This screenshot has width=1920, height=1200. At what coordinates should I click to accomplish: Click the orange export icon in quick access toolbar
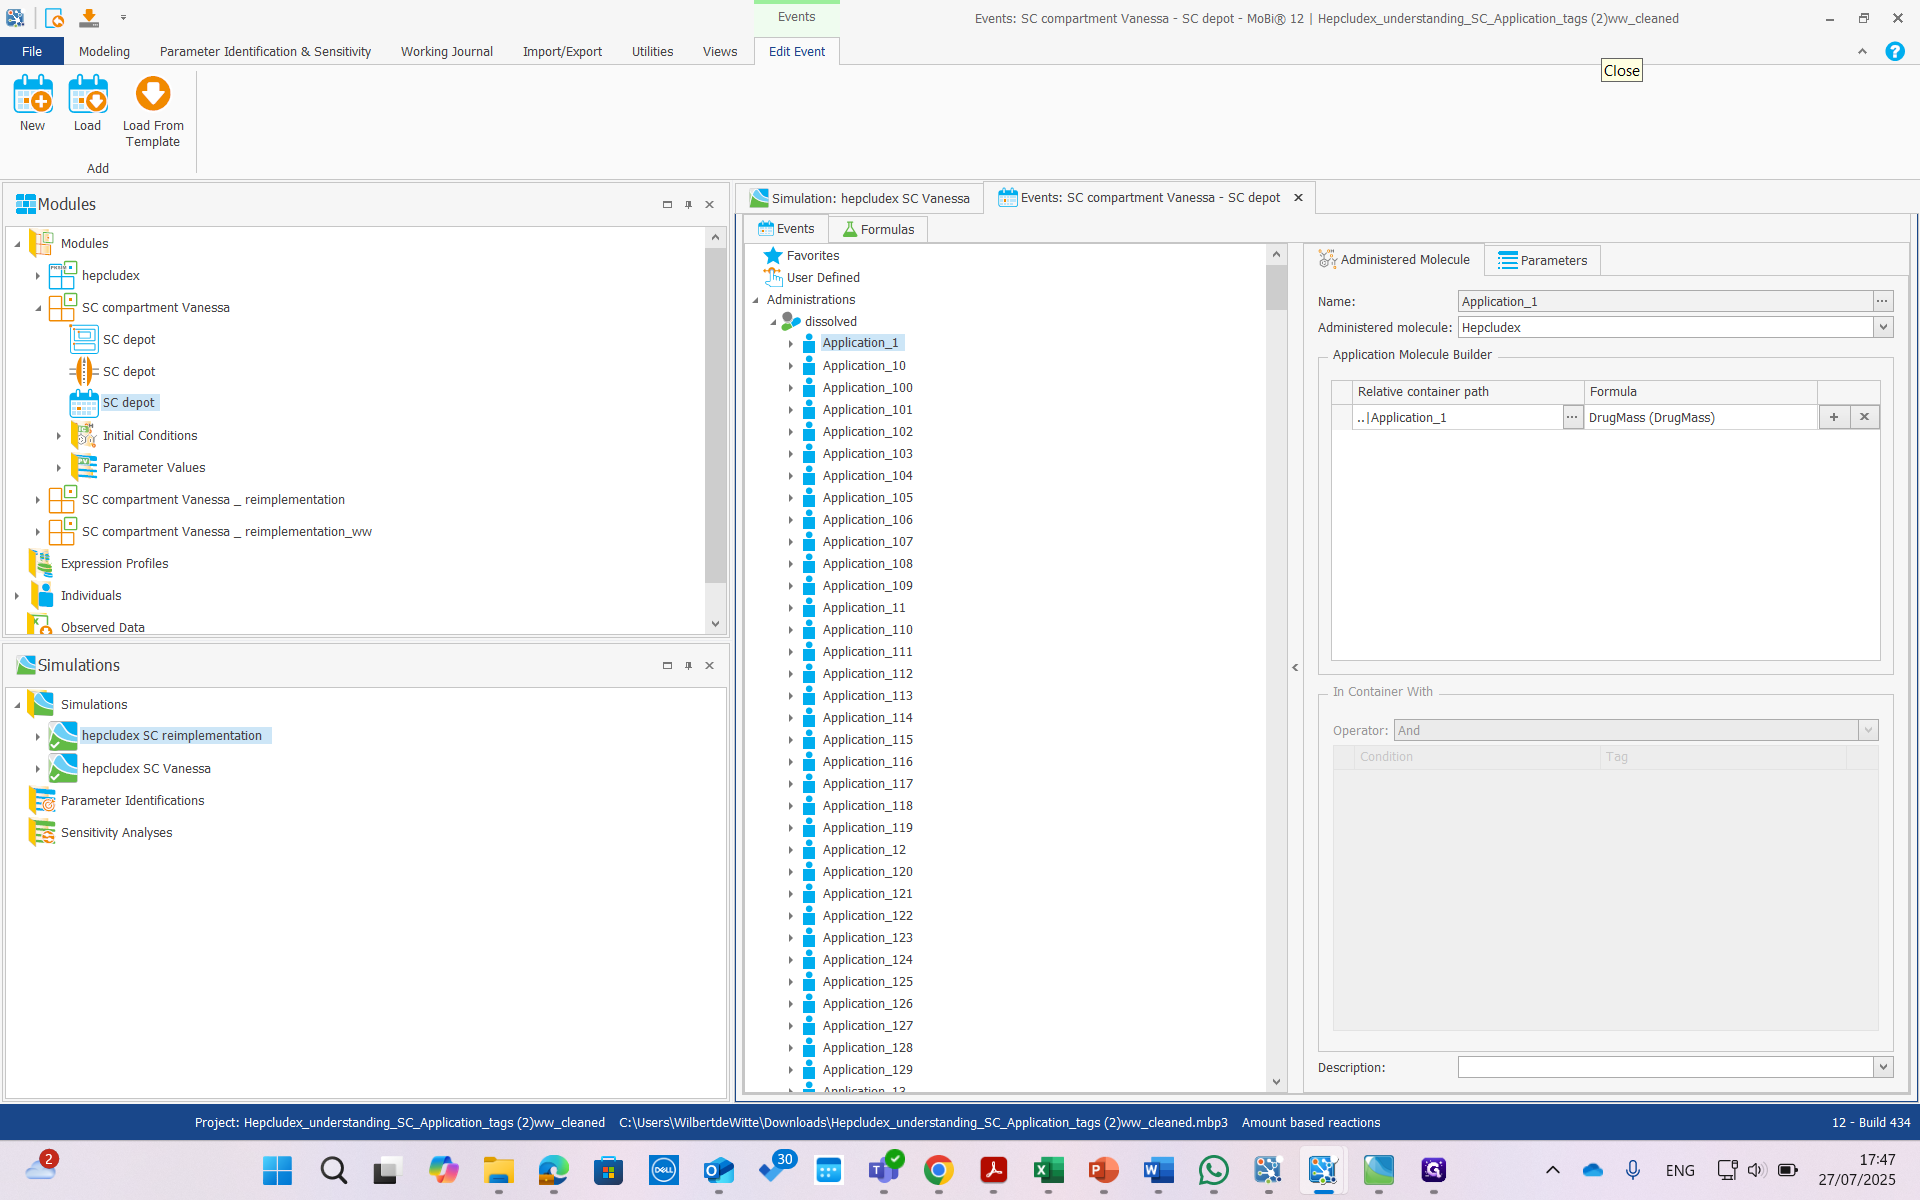(88, 16)
